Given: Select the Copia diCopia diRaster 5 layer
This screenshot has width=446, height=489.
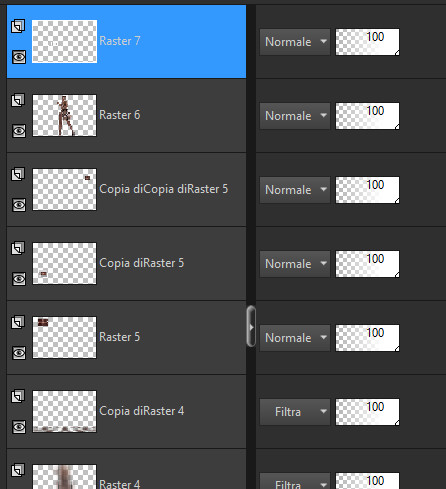Looking at the screenshot, I should pyautogui.click(x=163, y=189).
